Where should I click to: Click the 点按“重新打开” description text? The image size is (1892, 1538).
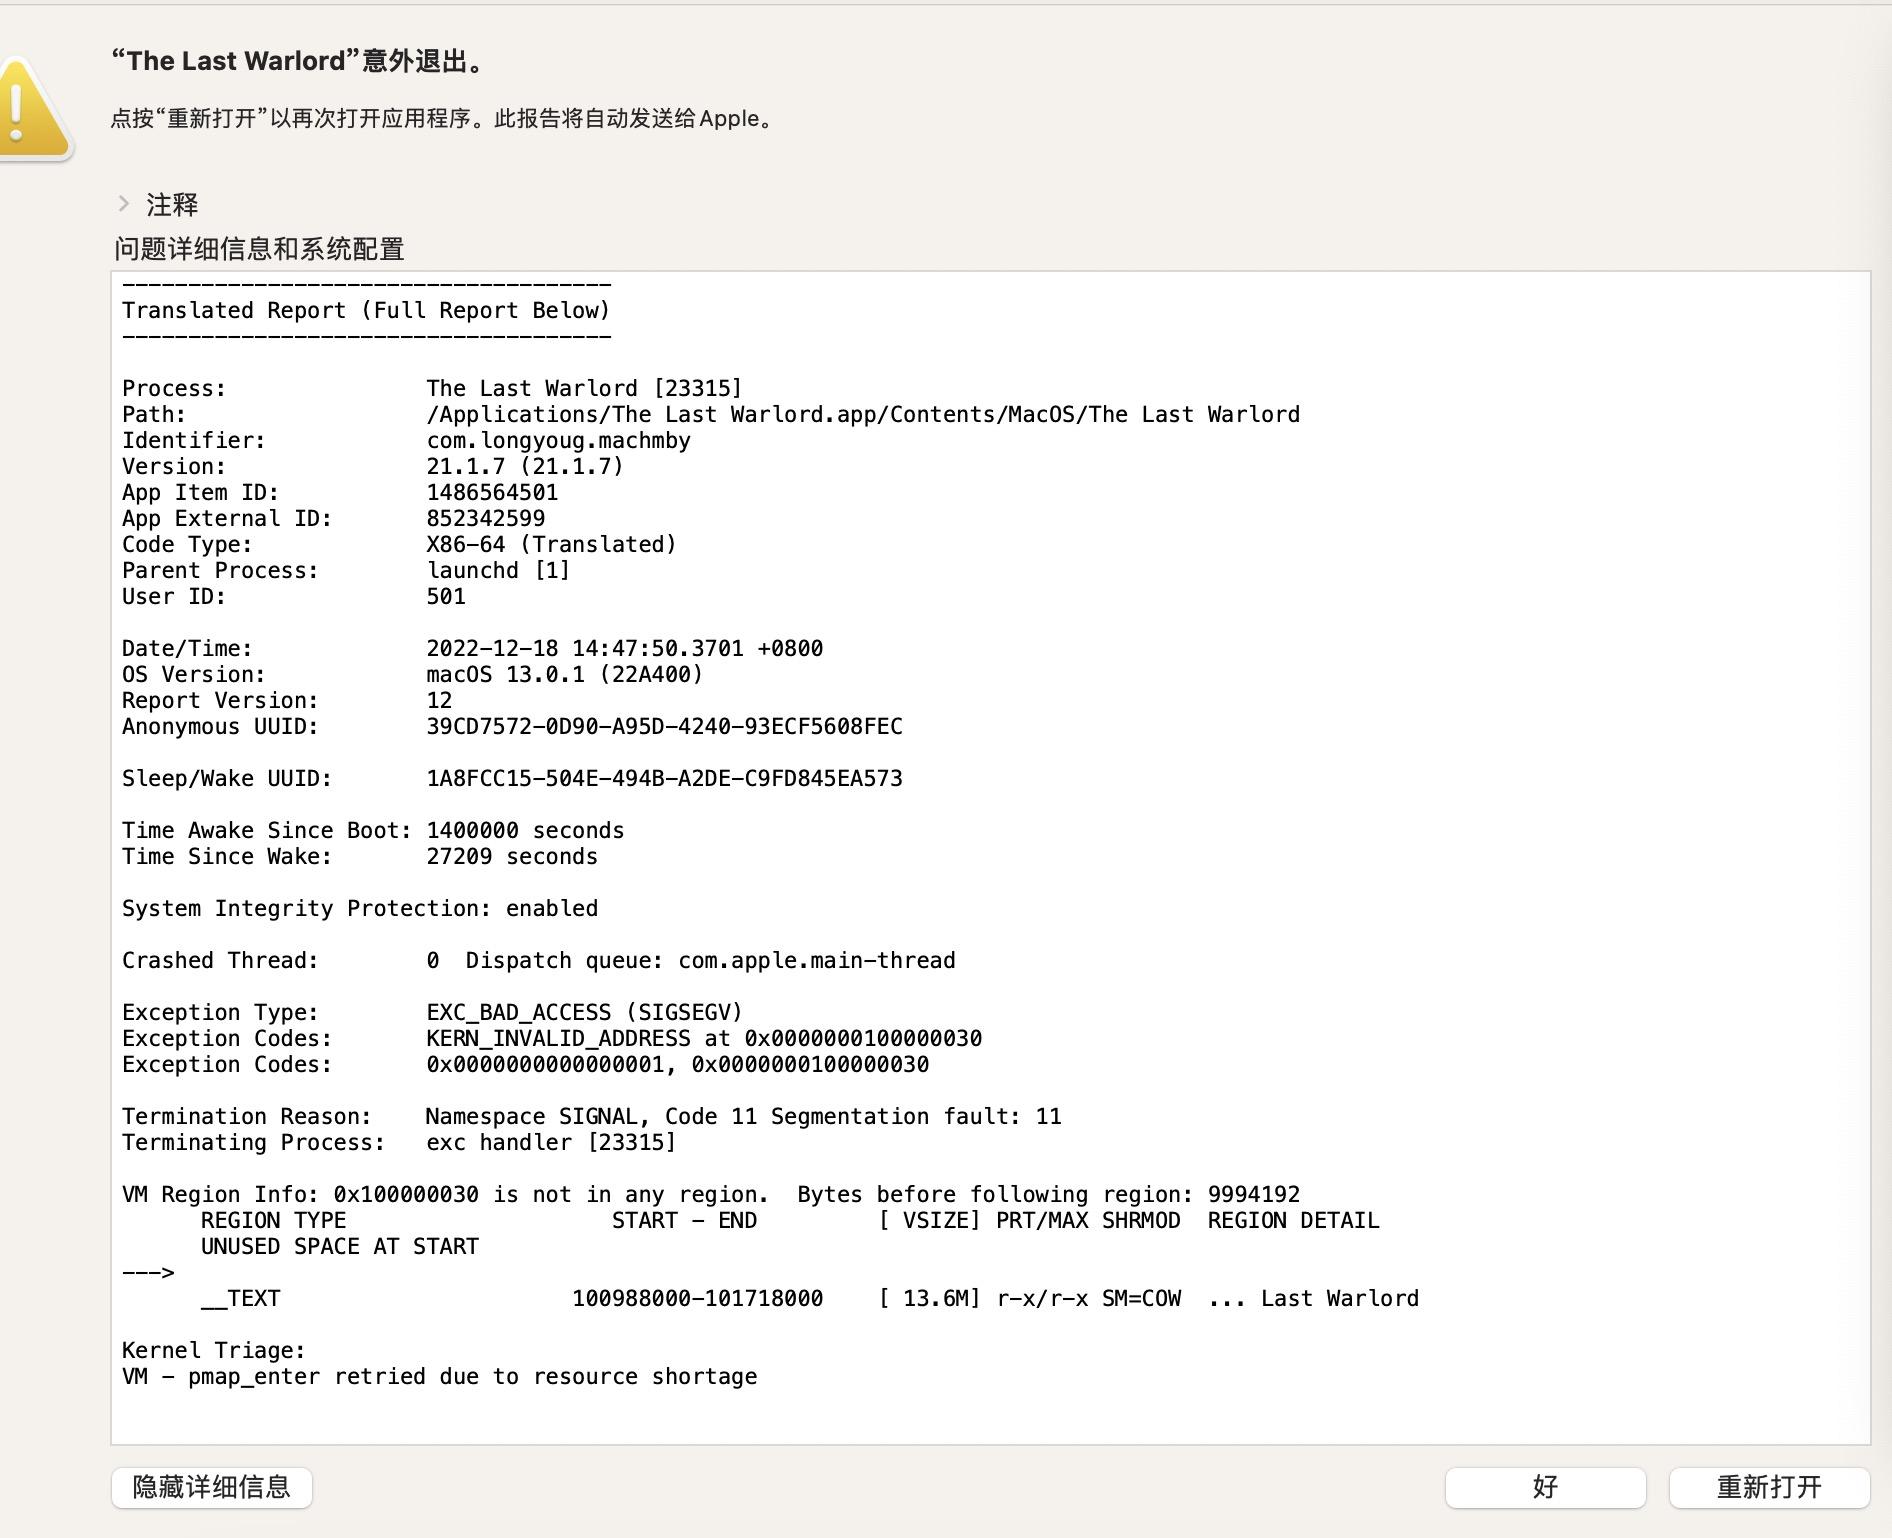[444, 118]
